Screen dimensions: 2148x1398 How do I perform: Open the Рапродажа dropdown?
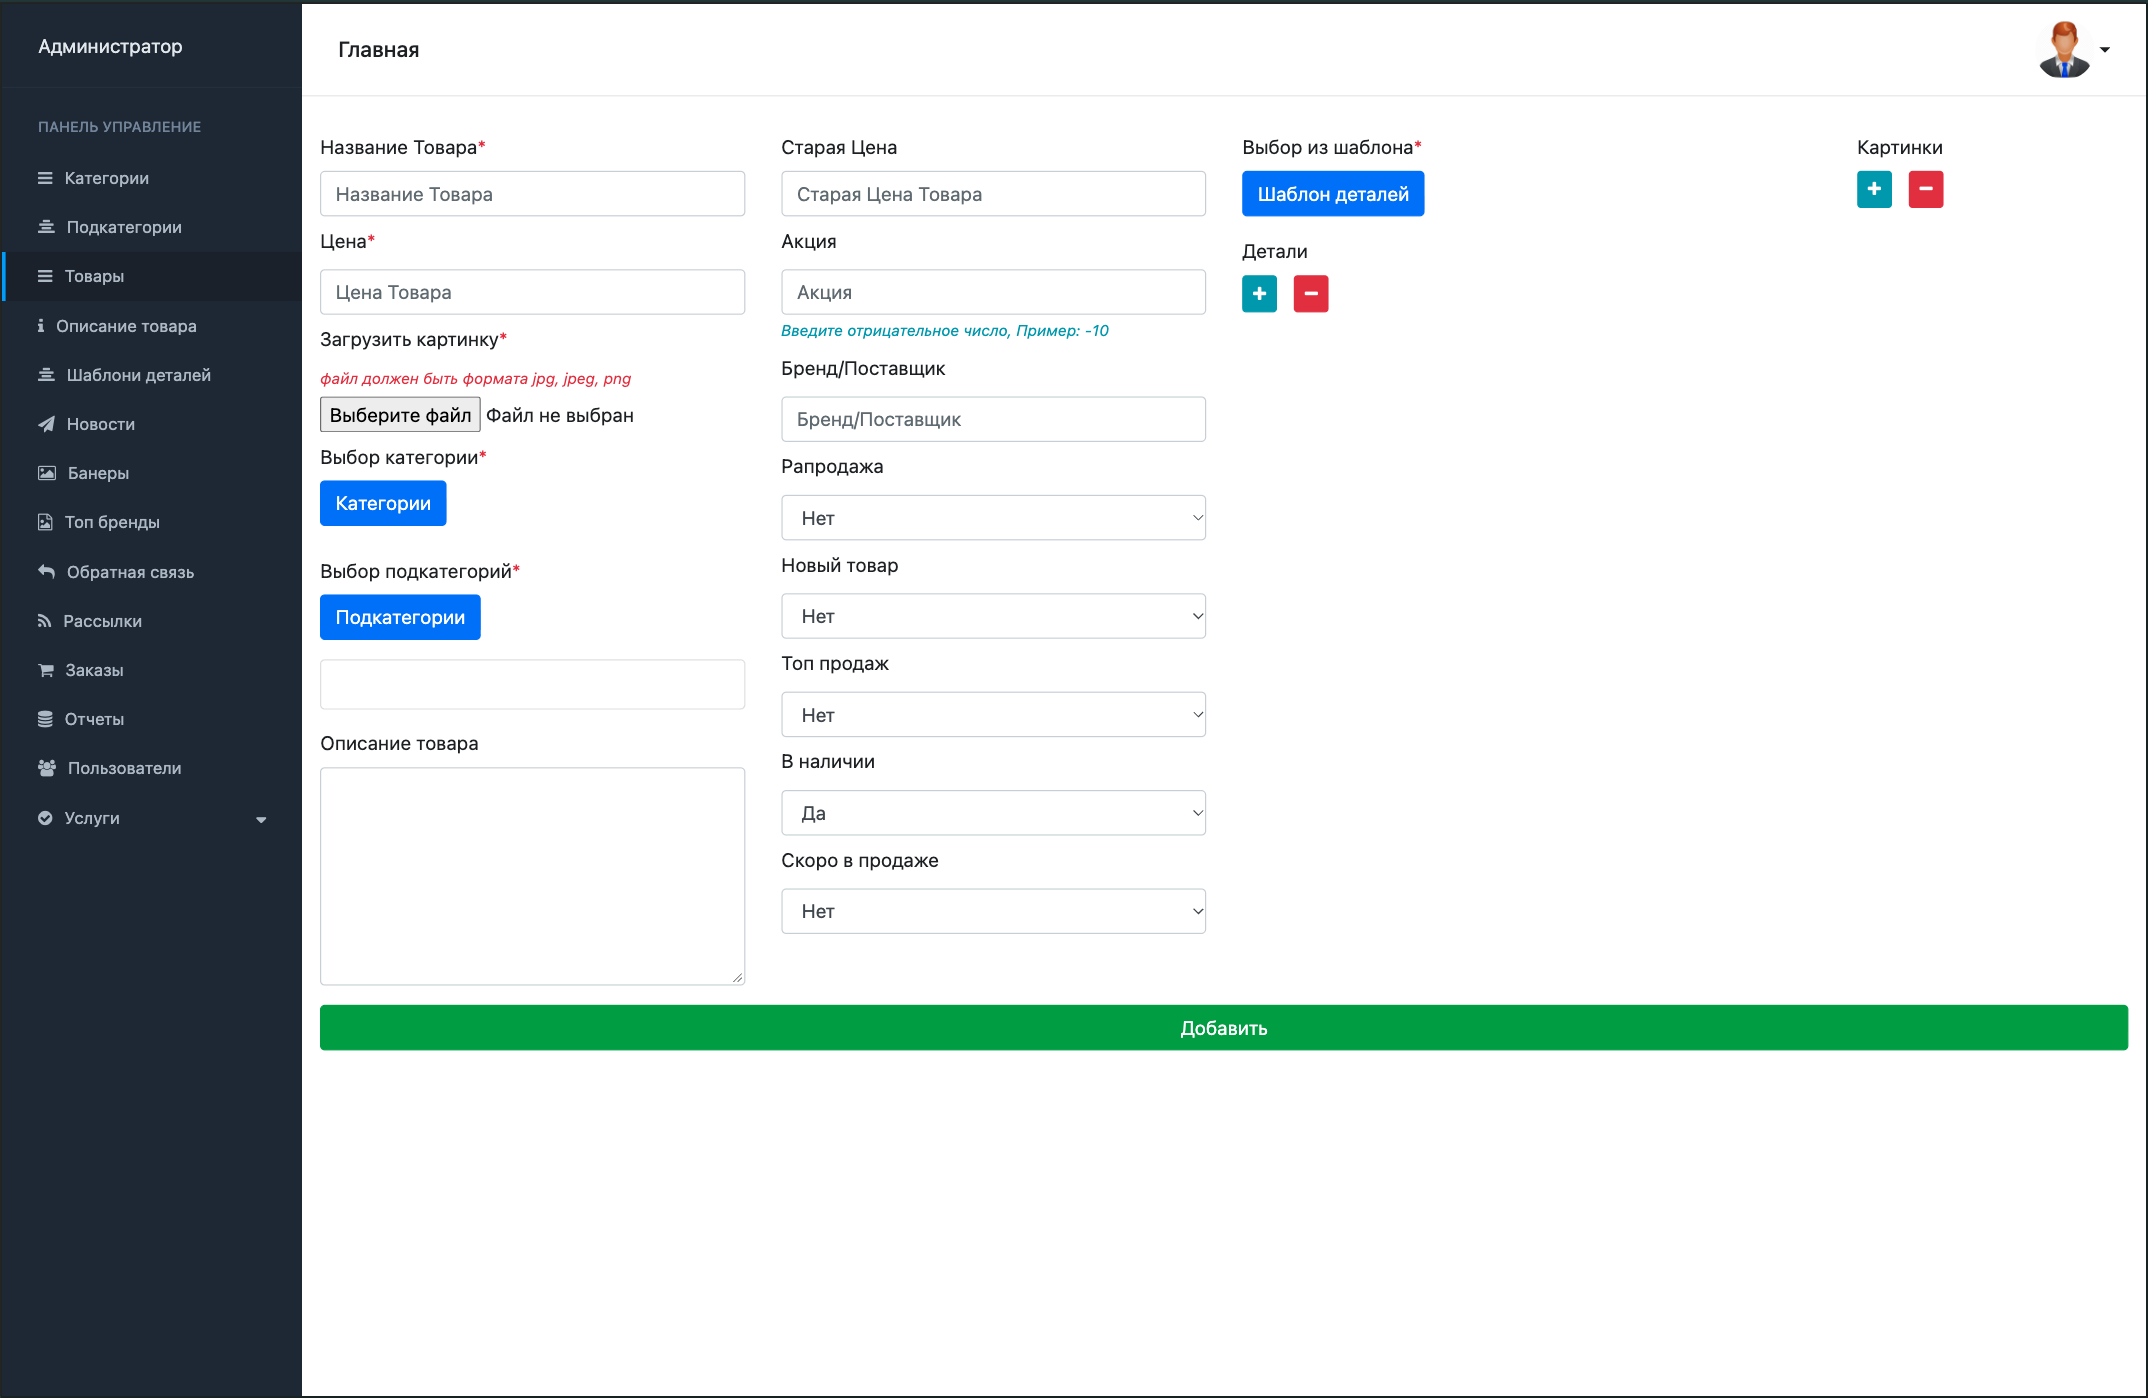click(993, 518)
